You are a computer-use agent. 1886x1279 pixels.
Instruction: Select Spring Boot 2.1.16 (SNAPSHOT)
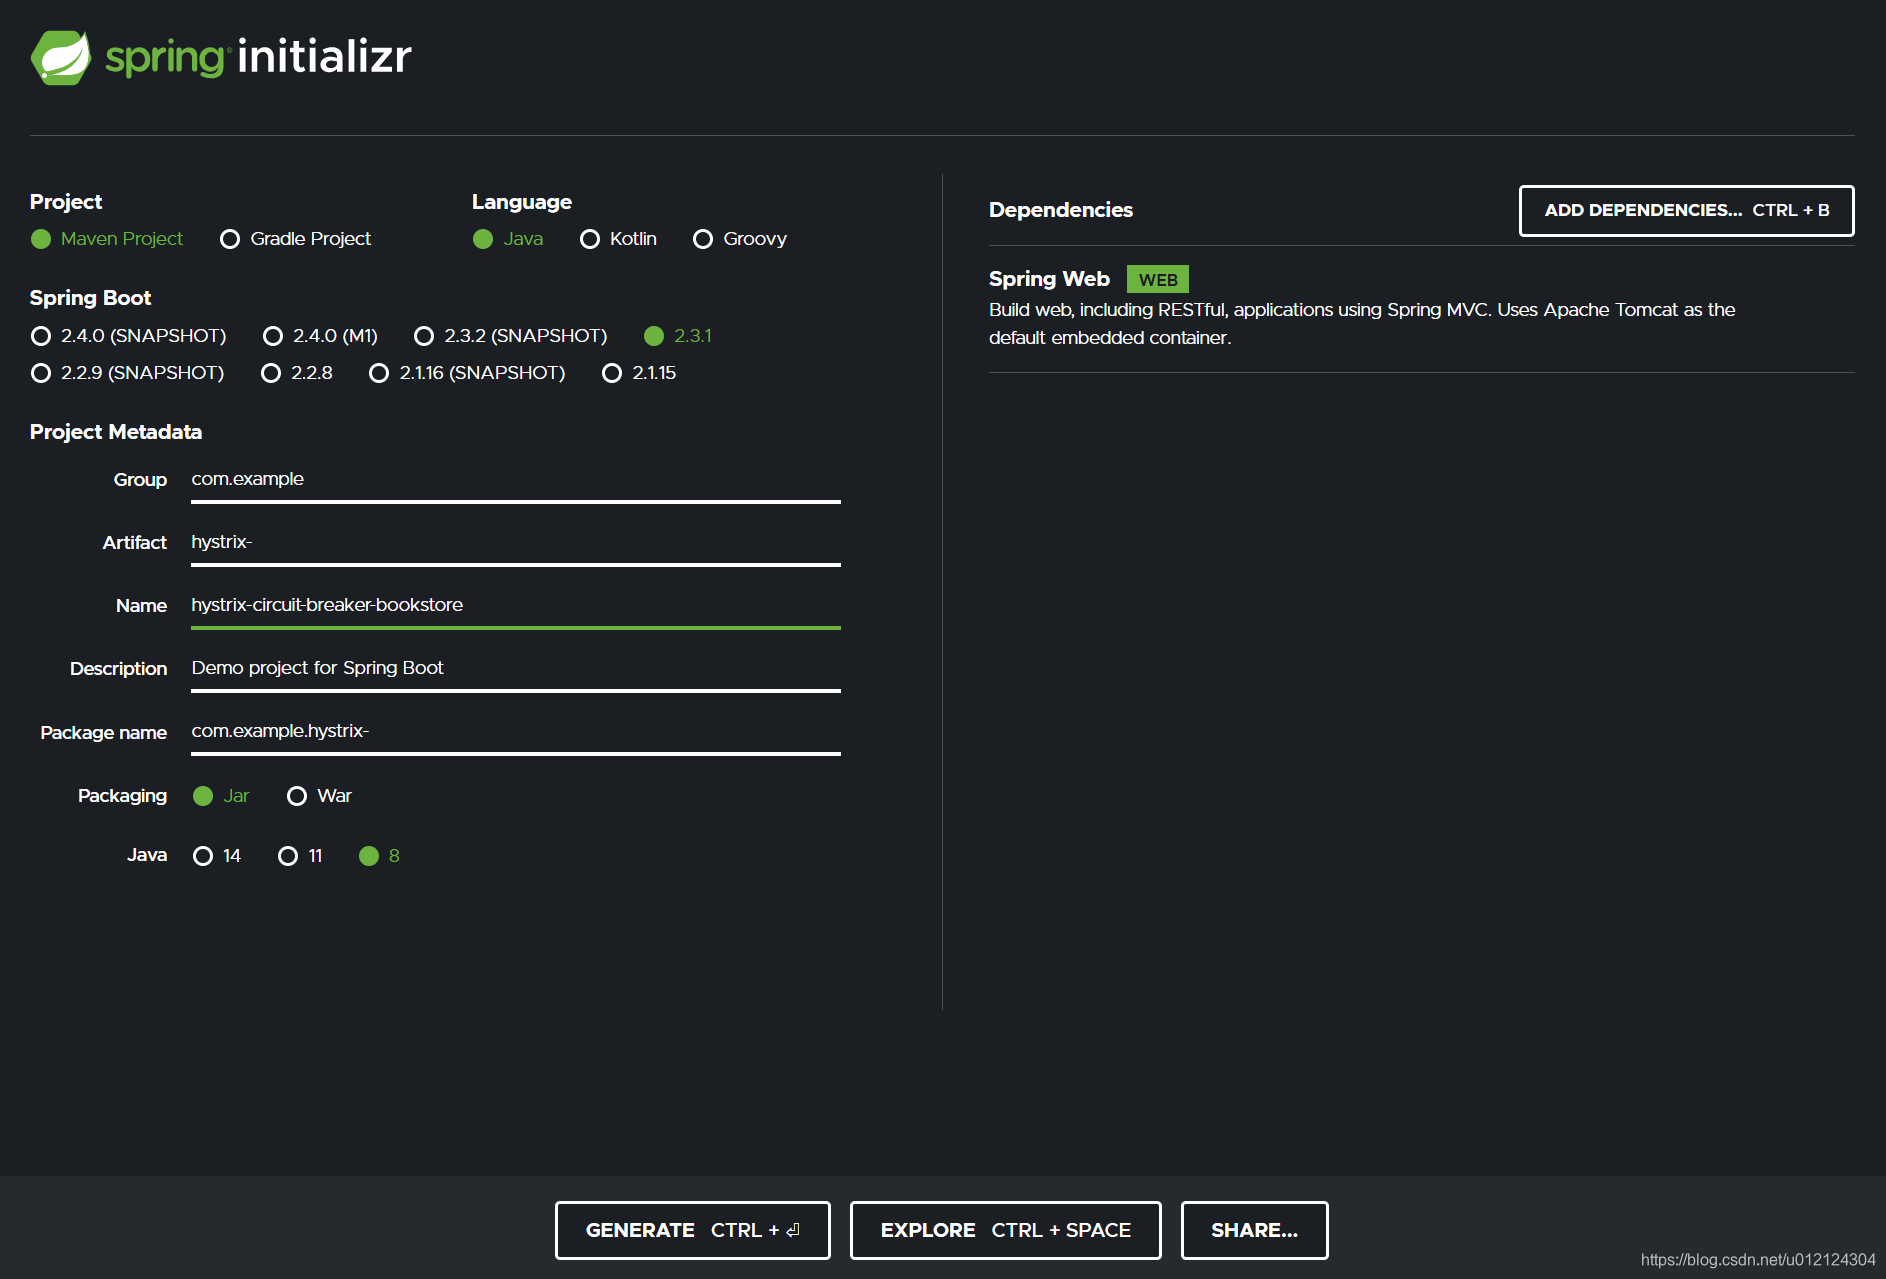(x=467, y=373)
